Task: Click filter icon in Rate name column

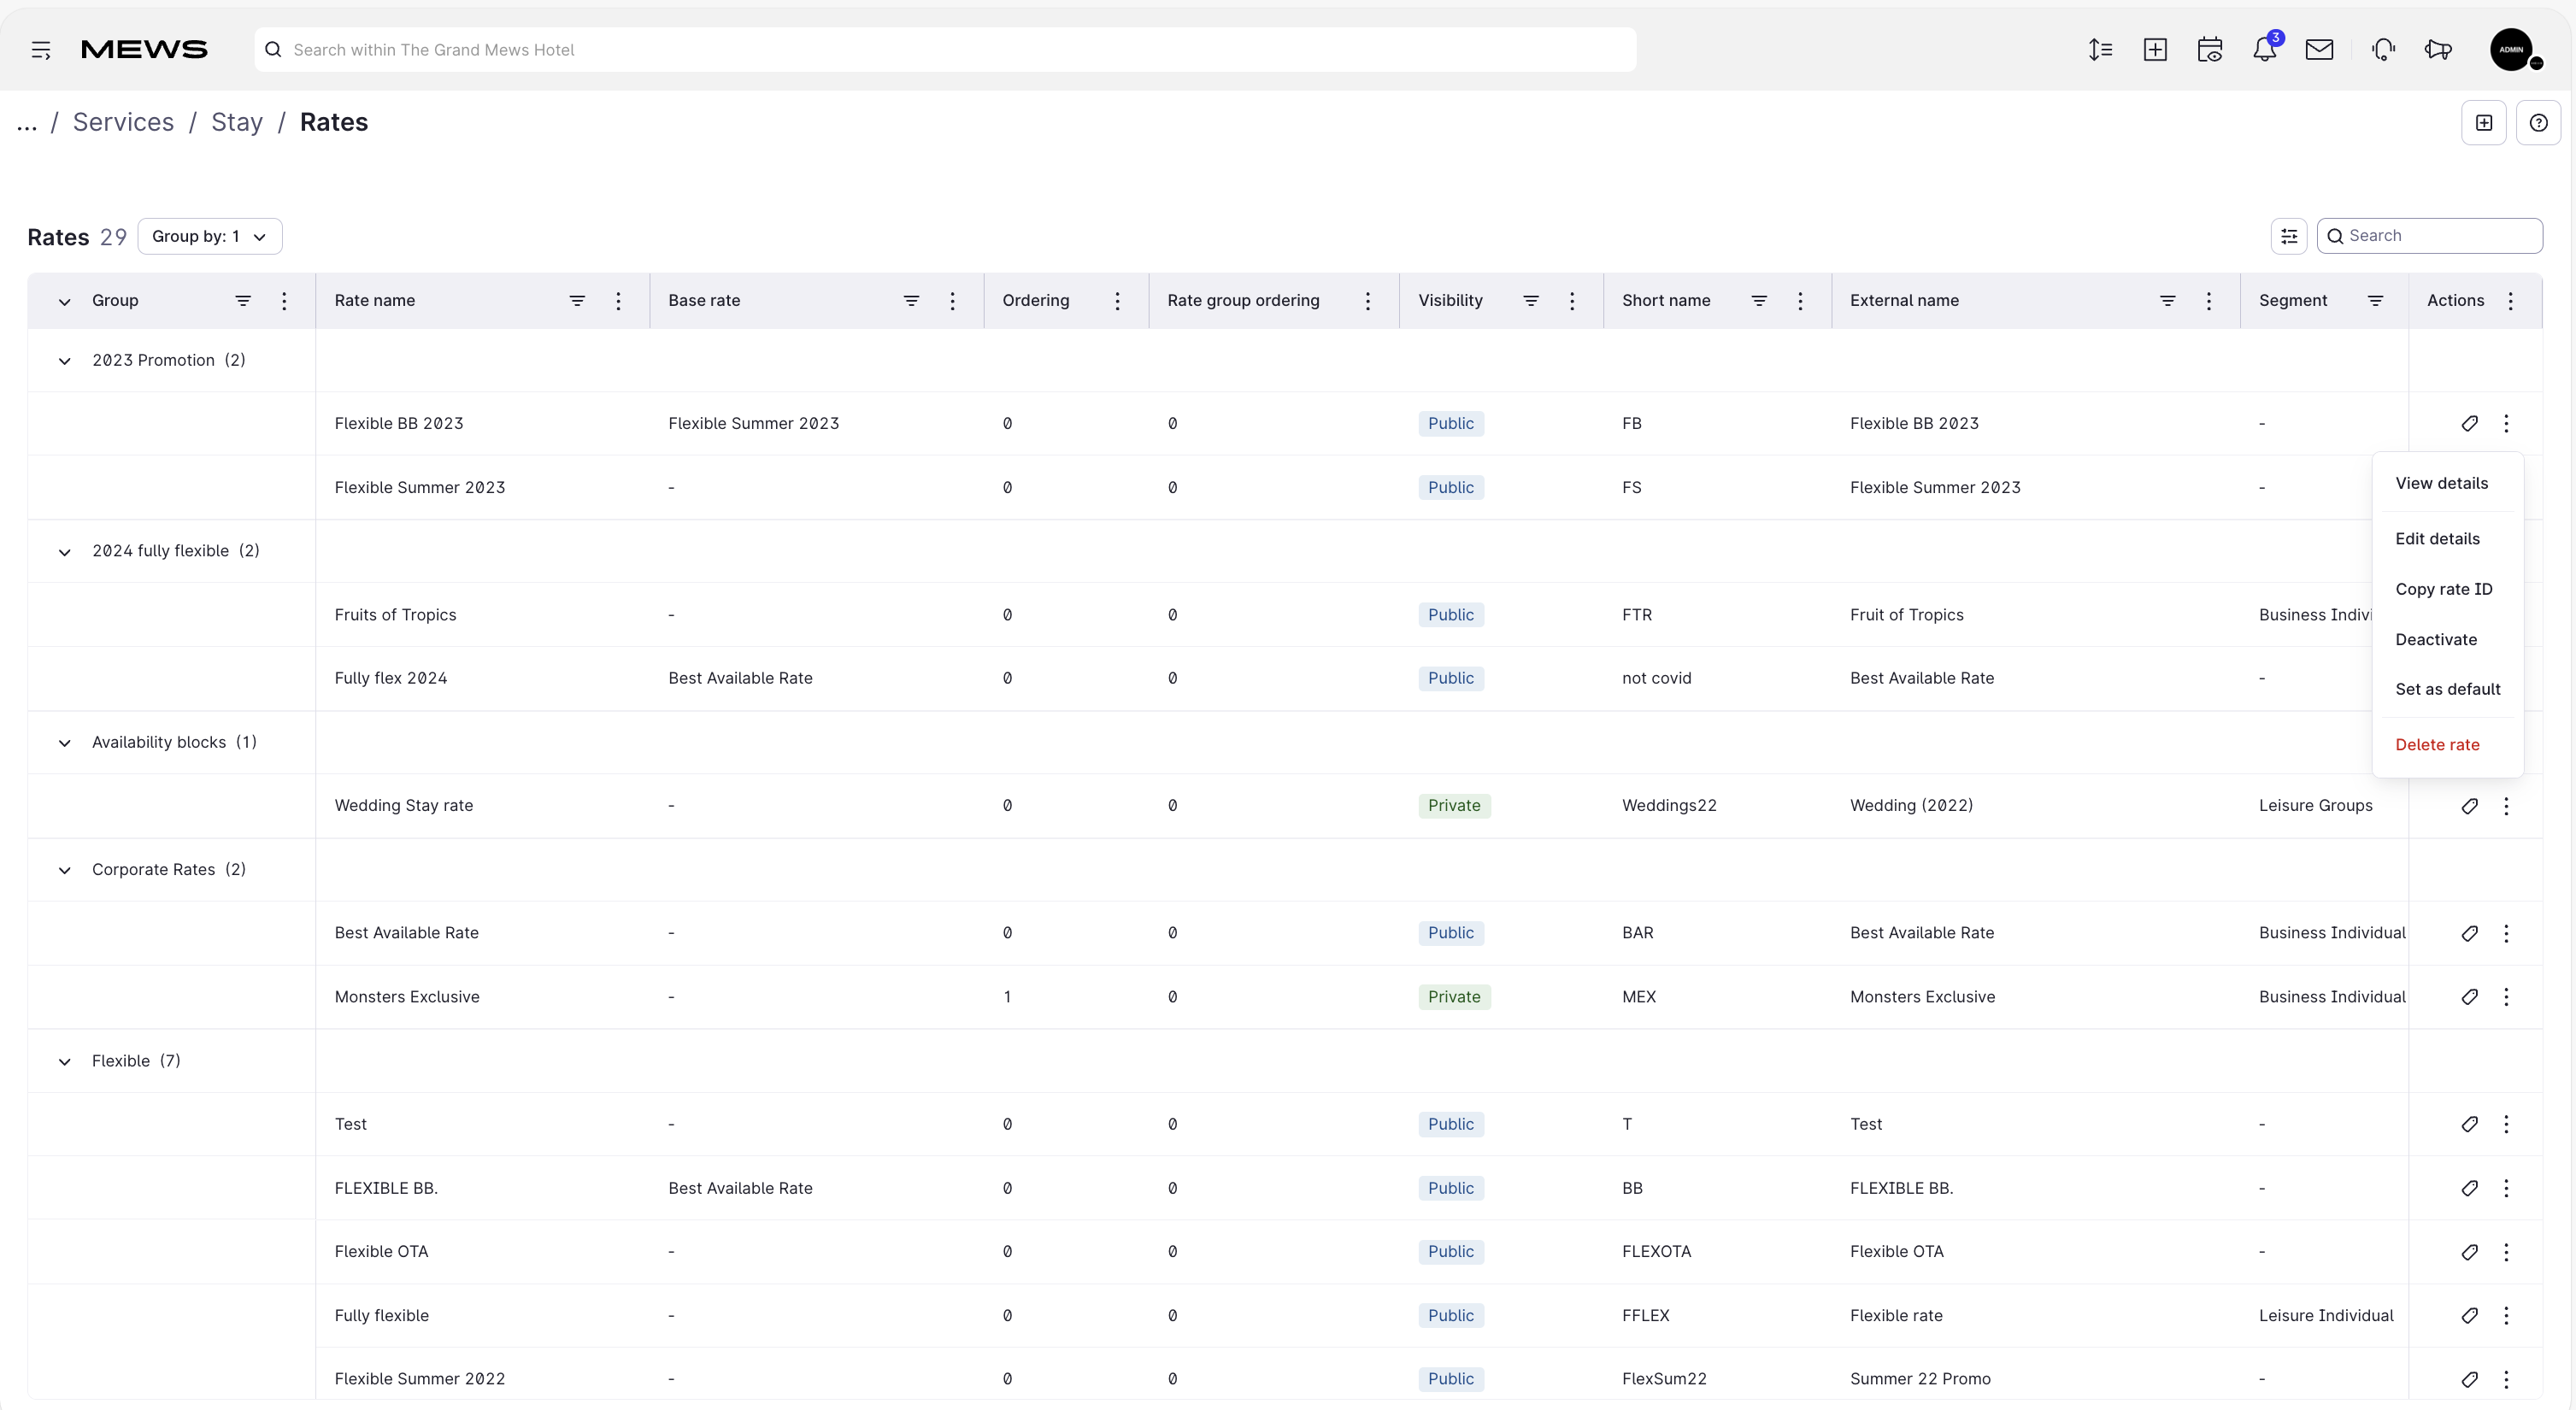Action: pos(577,301)
